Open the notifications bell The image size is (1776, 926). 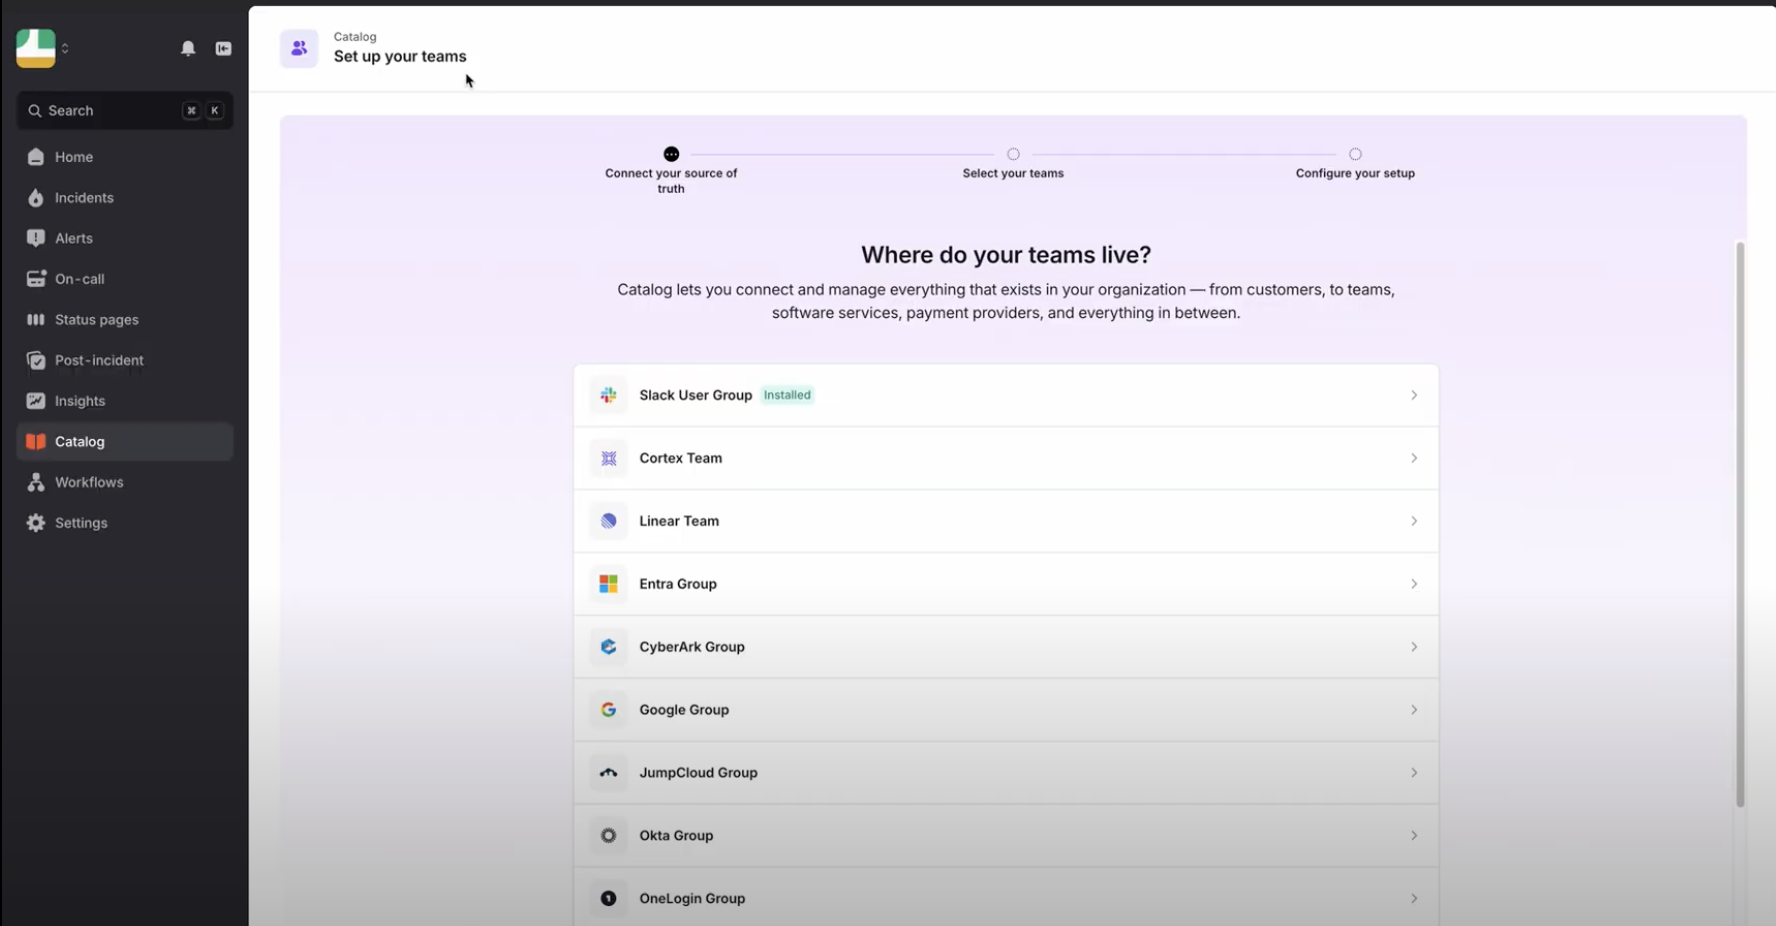188,48
